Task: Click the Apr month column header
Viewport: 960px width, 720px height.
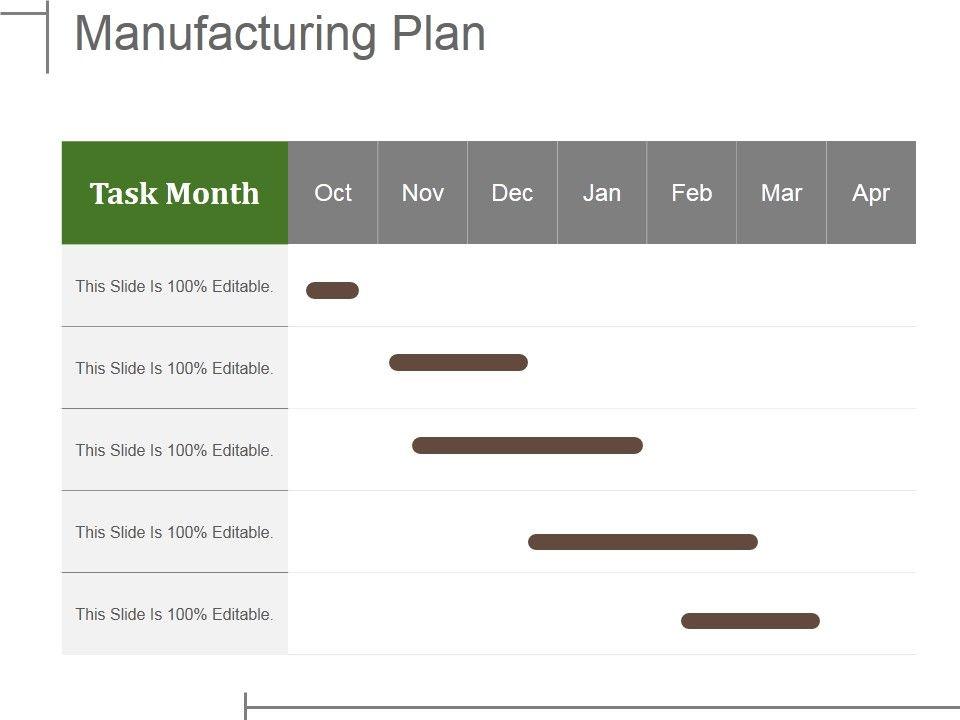Action: [x=871, y=193]
